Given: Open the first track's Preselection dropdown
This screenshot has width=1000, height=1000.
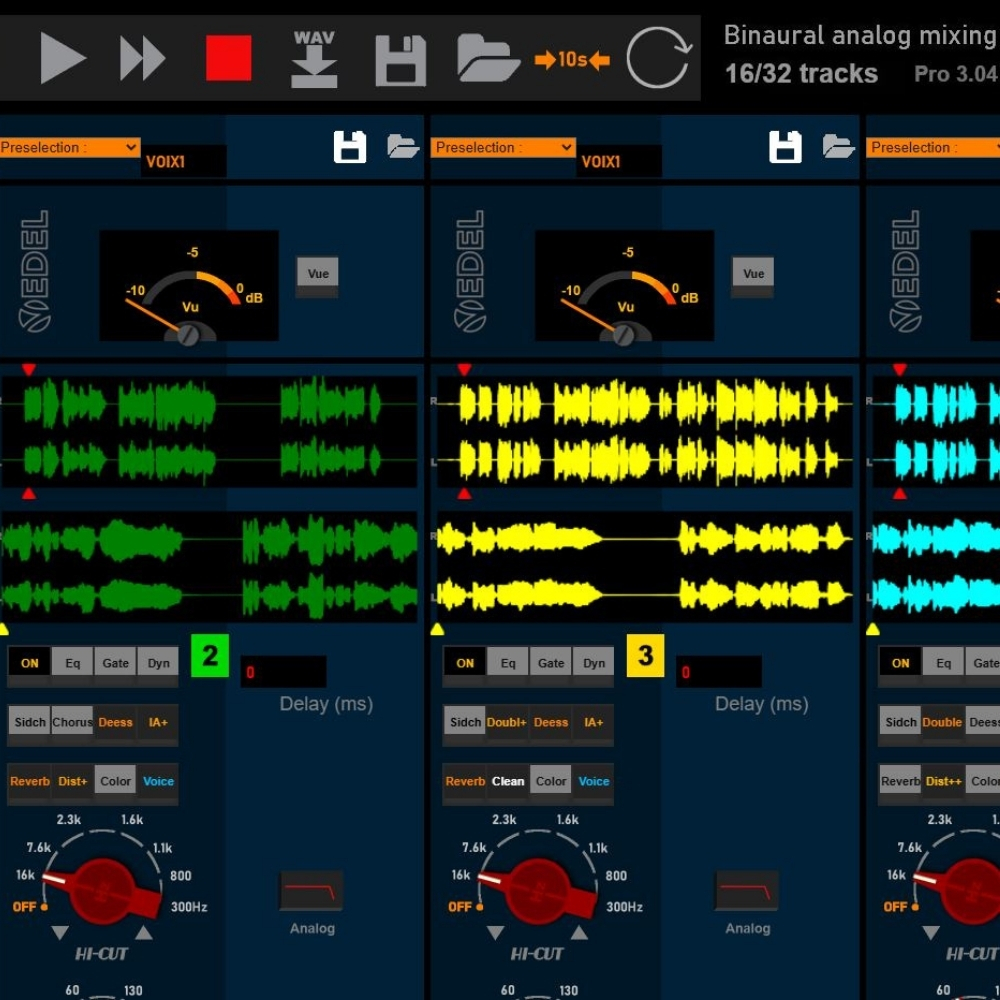Looking at the screenshot, I should click(x=69, y=148).
